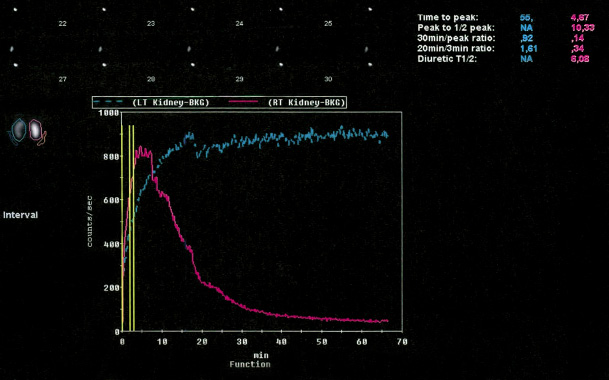The width and height of the screenshot is (609, 380).
Task: Select the pink 20min/3min ratio value ,34
Action: (x=578, y=49)
